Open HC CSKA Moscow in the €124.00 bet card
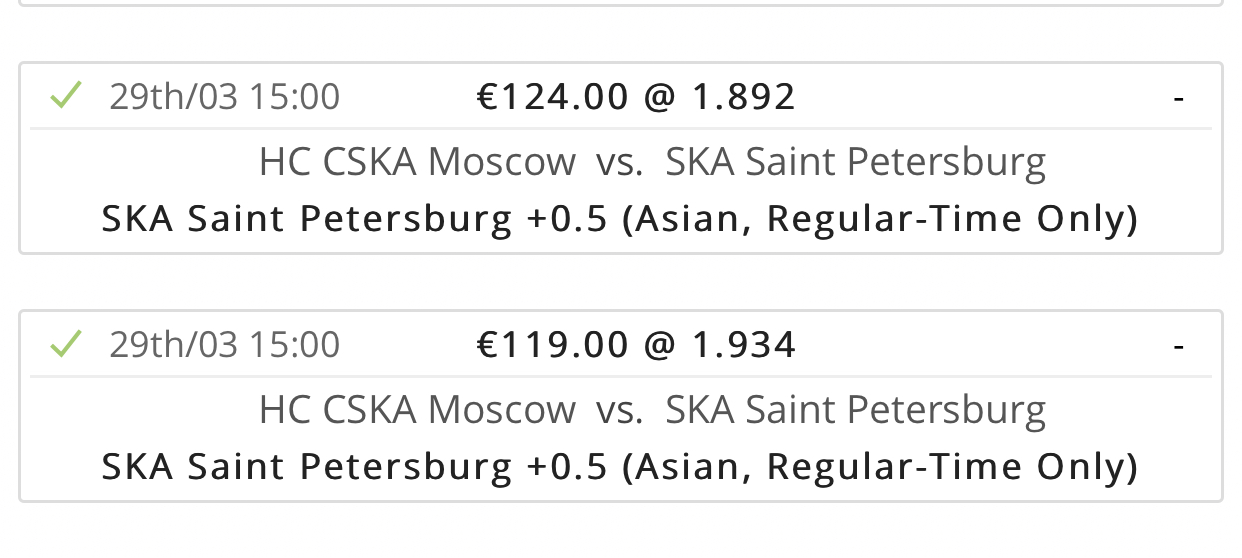Screen dimensions: 1242x558 tap(417, 161)
